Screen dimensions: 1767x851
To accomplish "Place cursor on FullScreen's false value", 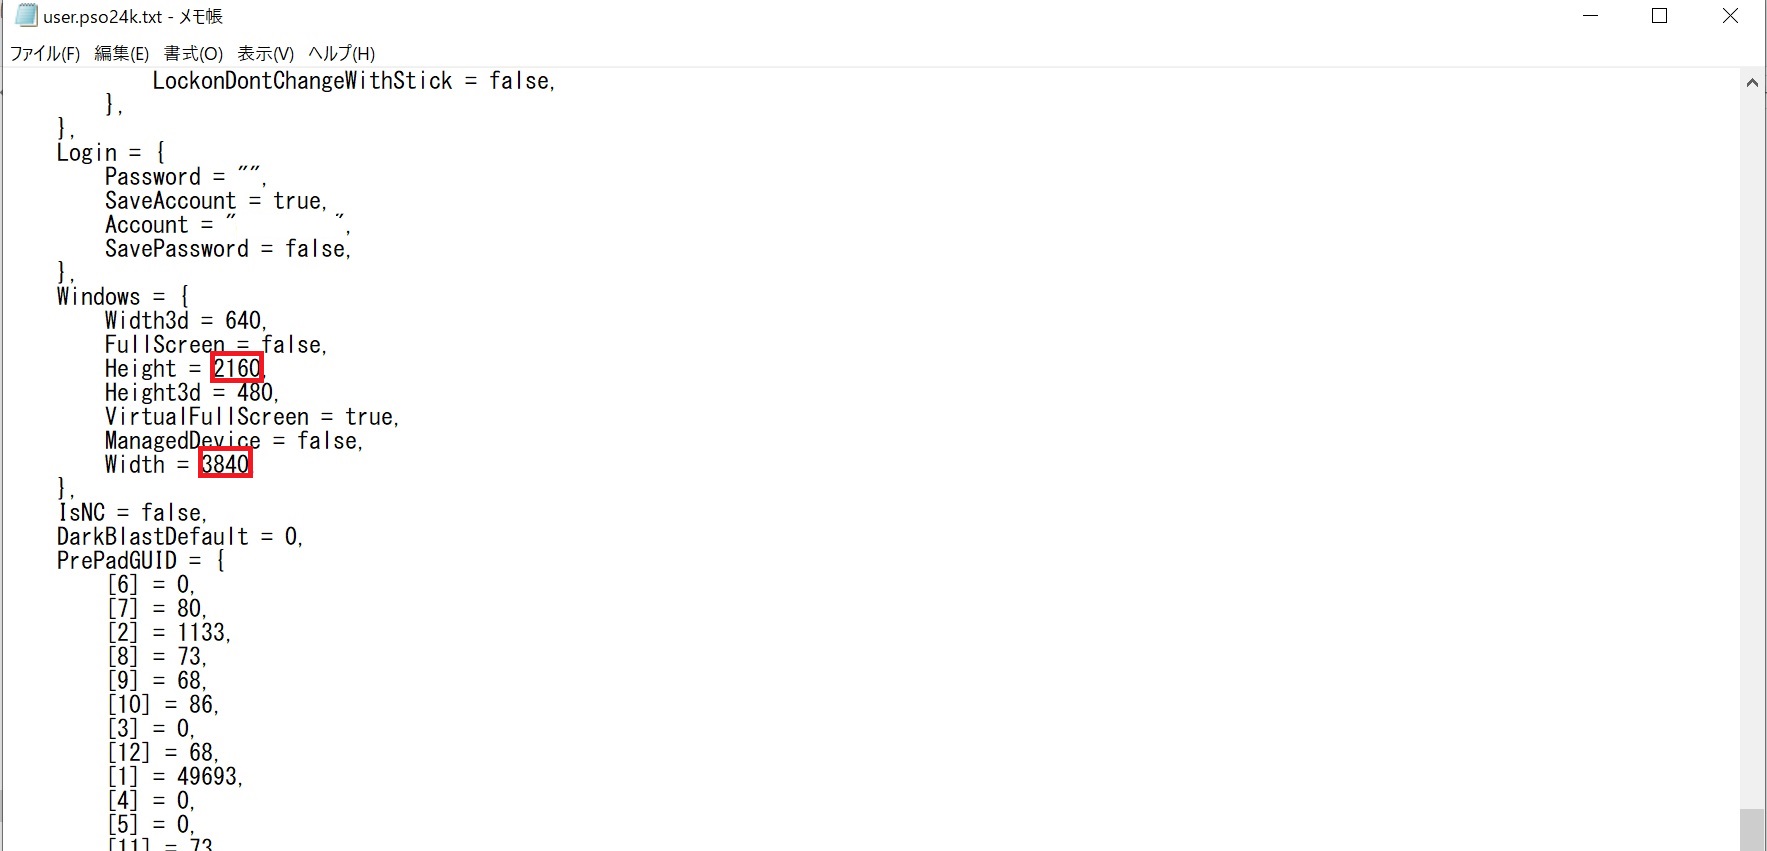I will tap(292, 345).
